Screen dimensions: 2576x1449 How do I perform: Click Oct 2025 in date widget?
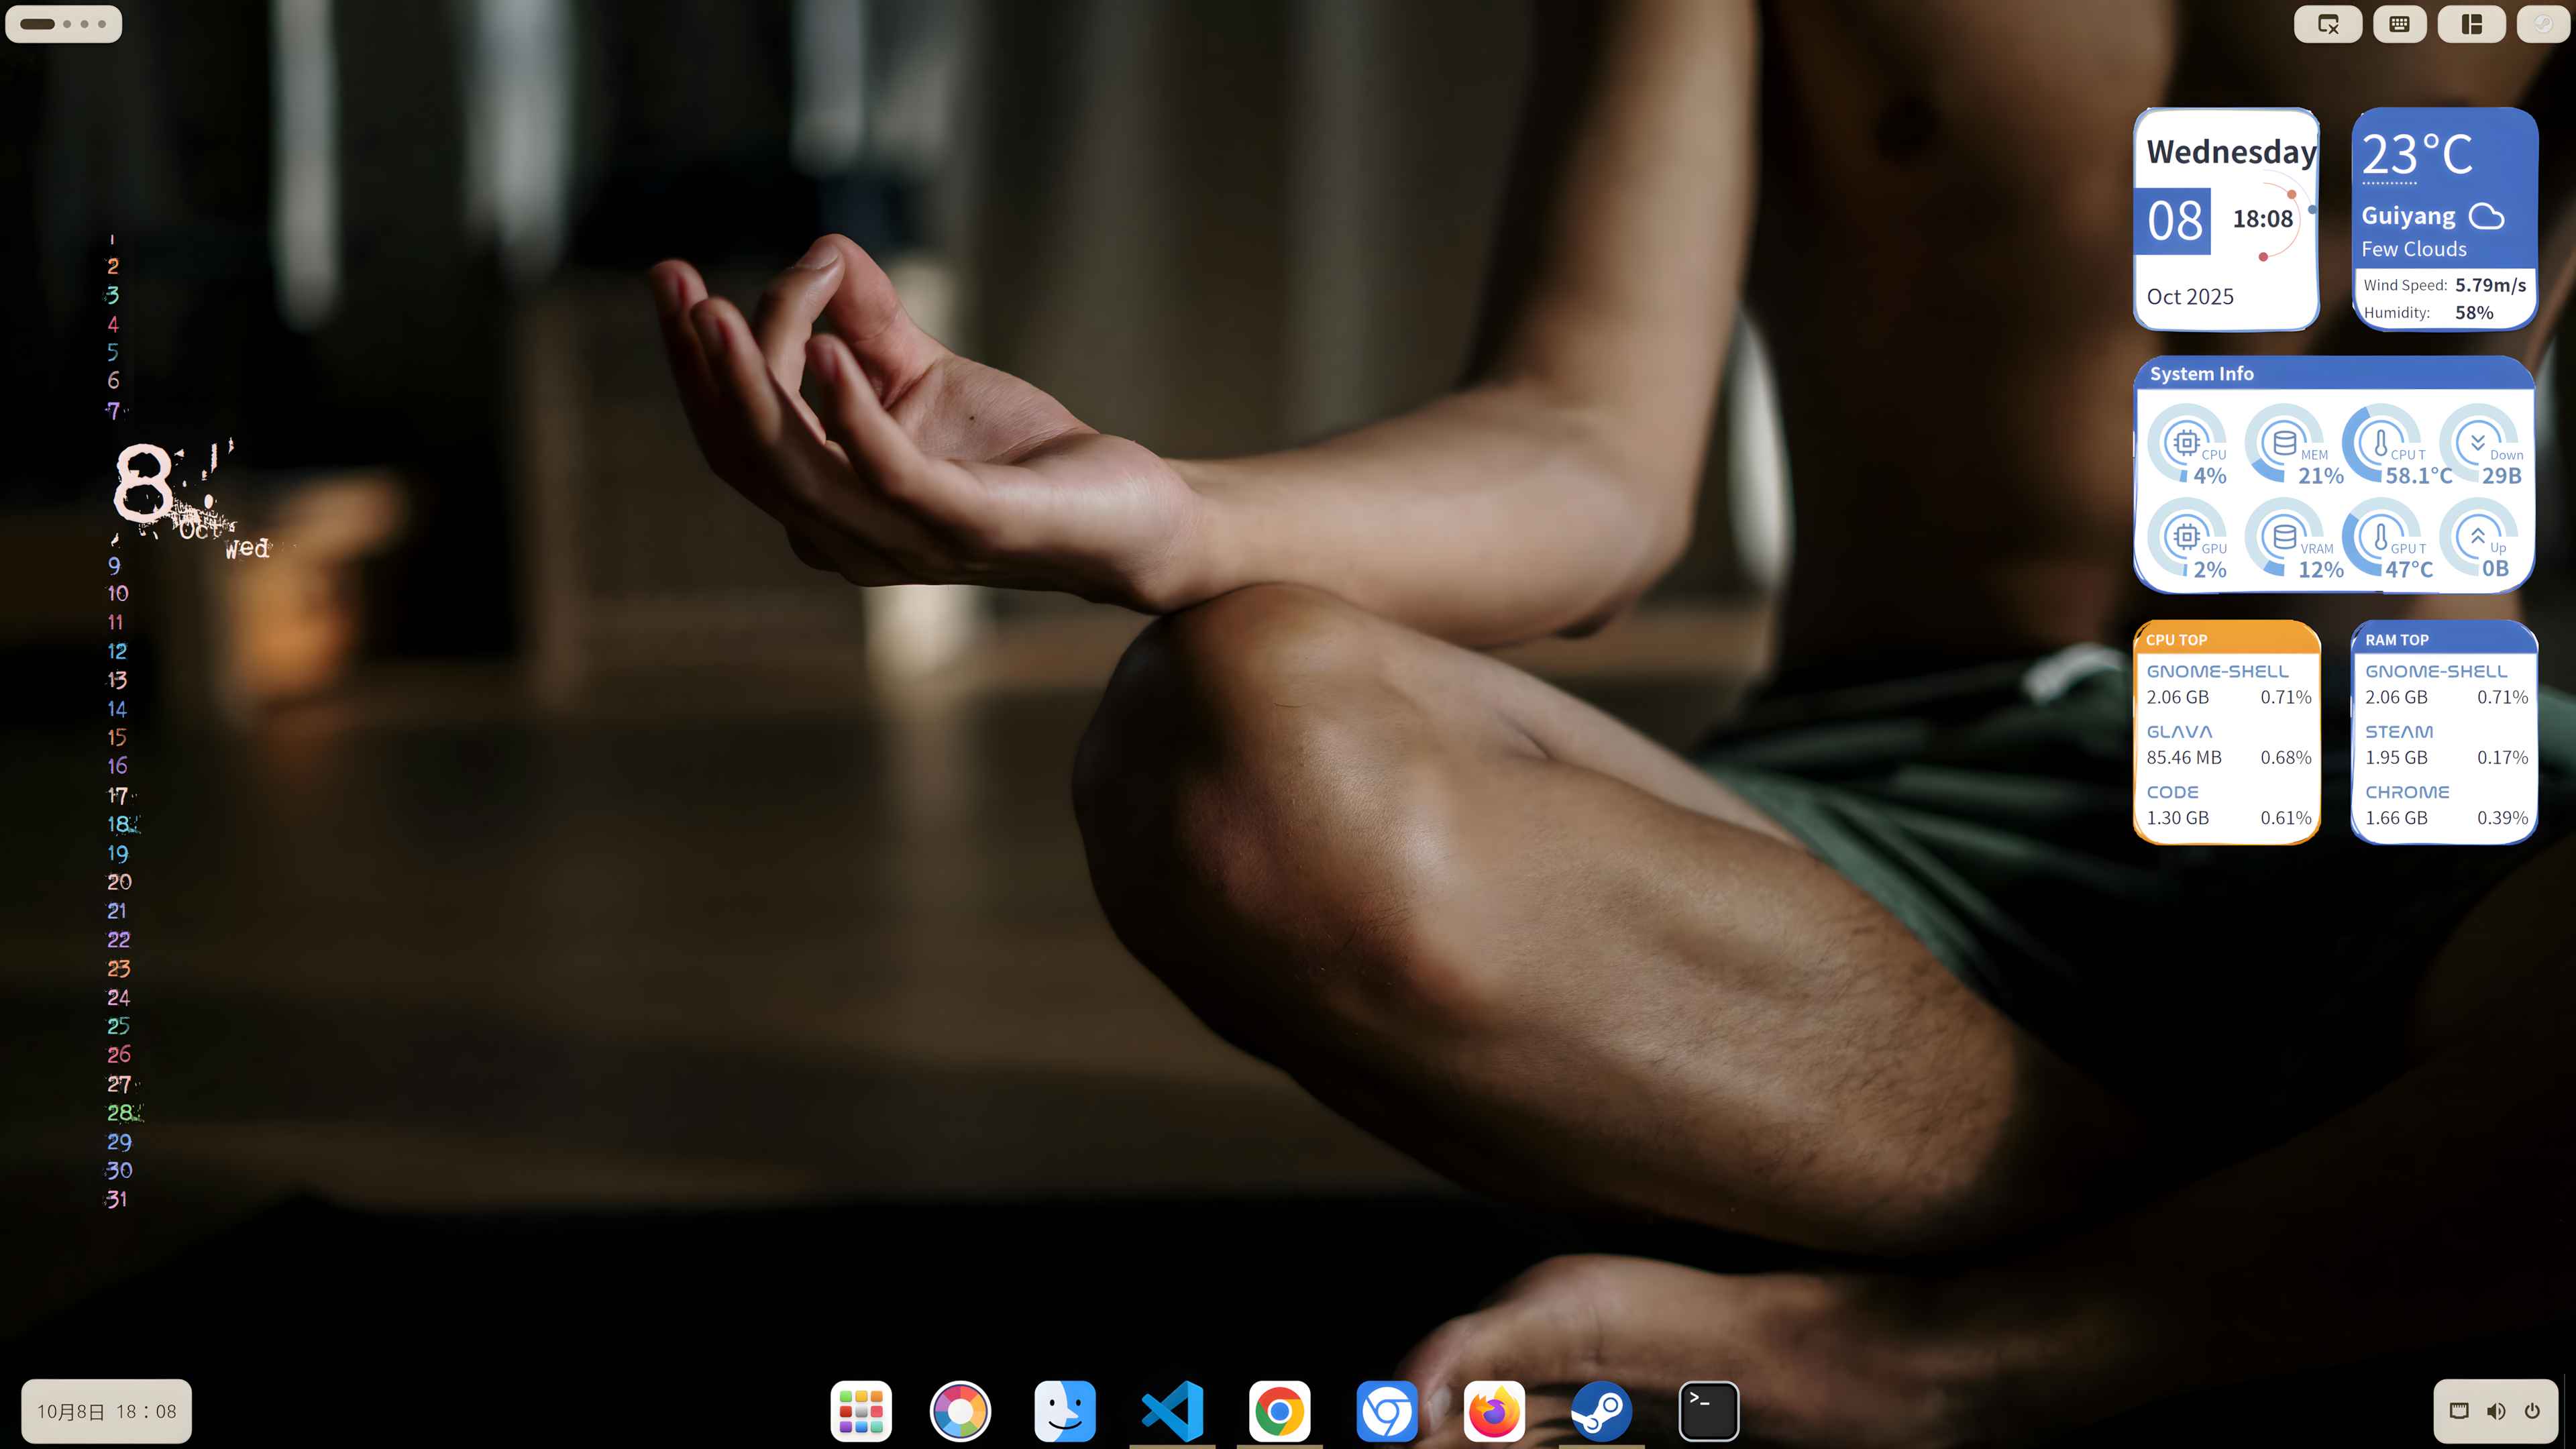point(2190,297)
